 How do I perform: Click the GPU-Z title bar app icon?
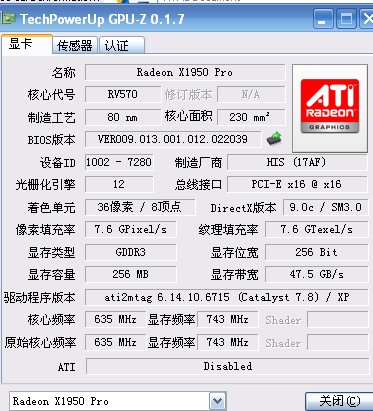tap(8, 19)
